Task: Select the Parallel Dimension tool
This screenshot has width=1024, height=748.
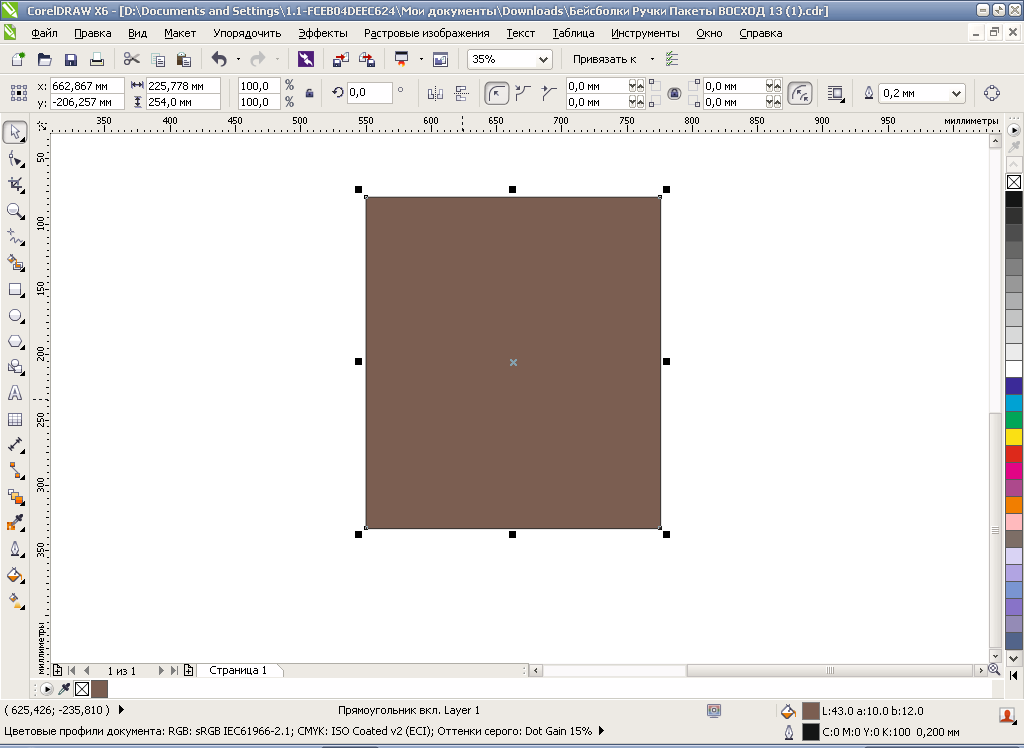Action: (x=15, y=445)
